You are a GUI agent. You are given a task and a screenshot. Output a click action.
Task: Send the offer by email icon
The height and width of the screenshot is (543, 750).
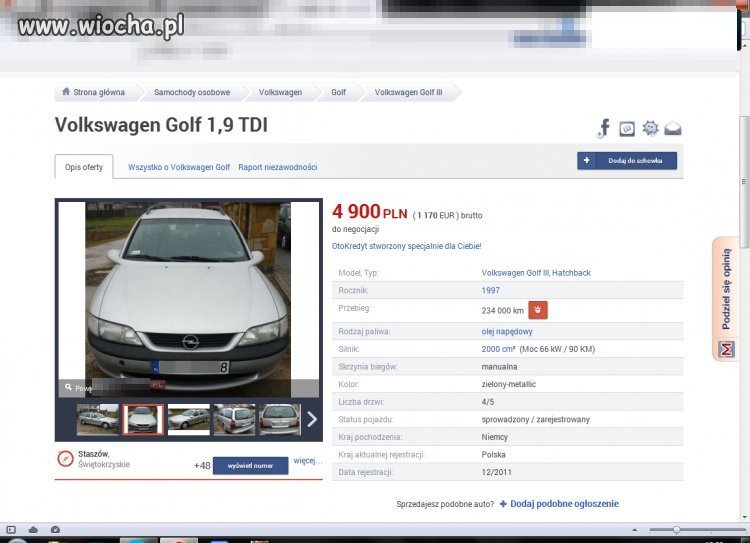click(x=673, y=129)
